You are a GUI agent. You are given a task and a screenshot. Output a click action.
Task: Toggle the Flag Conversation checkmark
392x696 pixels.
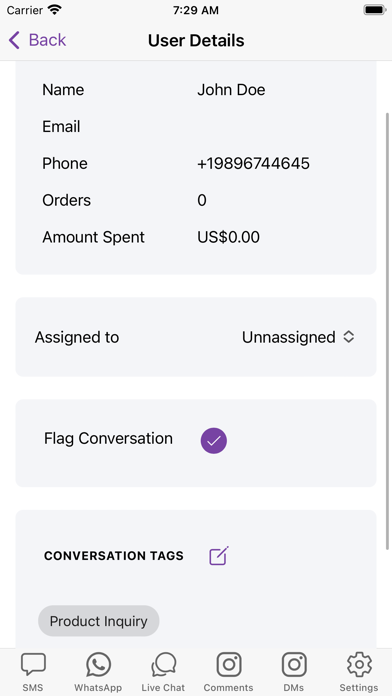214,441
